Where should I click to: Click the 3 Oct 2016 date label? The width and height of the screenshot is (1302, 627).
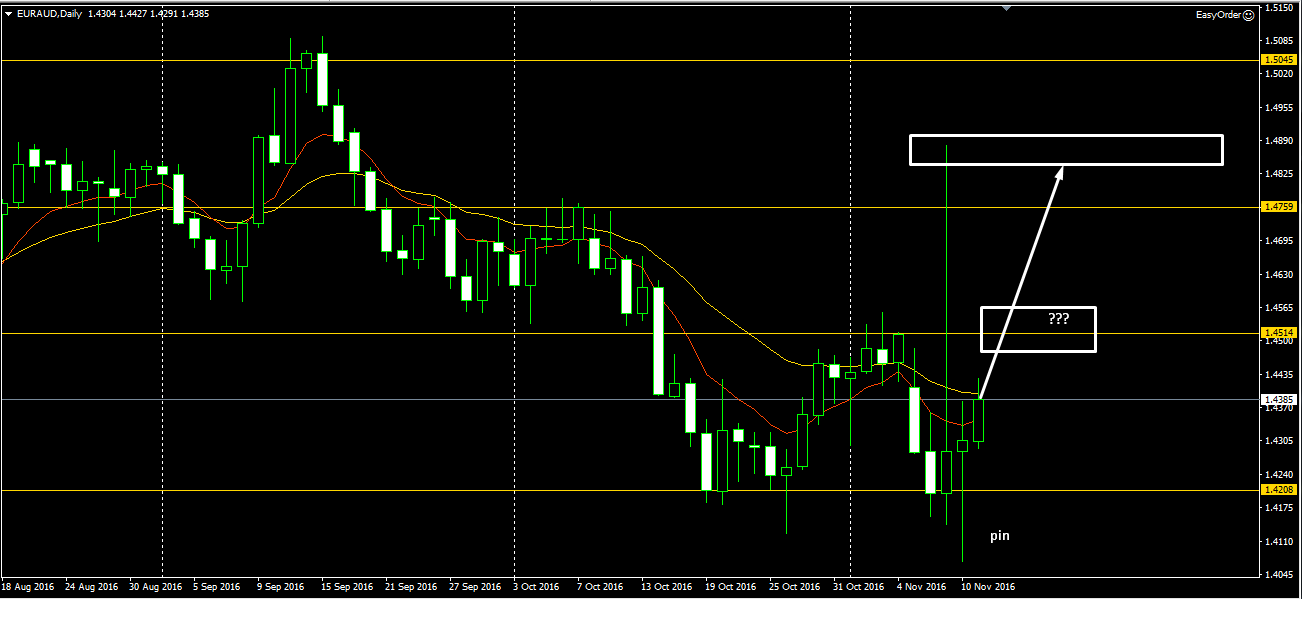click(x=537, y=587)
